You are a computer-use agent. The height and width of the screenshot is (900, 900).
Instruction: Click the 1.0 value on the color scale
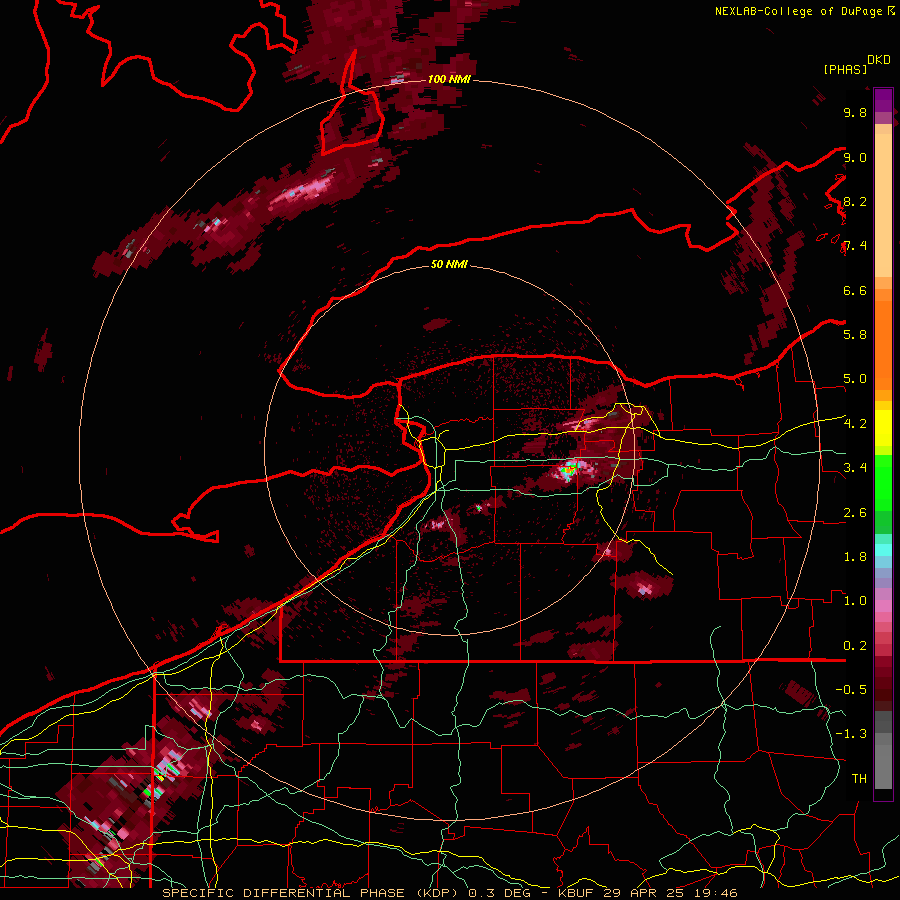[855, 601]
